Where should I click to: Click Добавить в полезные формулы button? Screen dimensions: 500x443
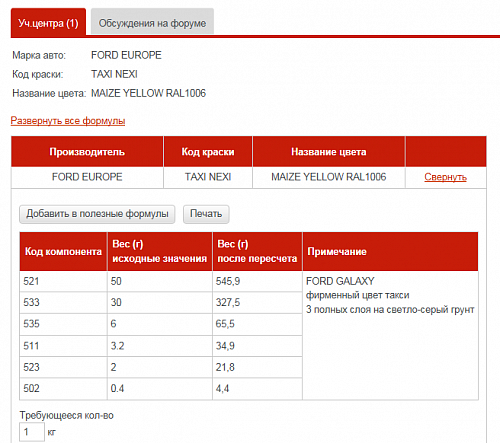tap(97, 214)
